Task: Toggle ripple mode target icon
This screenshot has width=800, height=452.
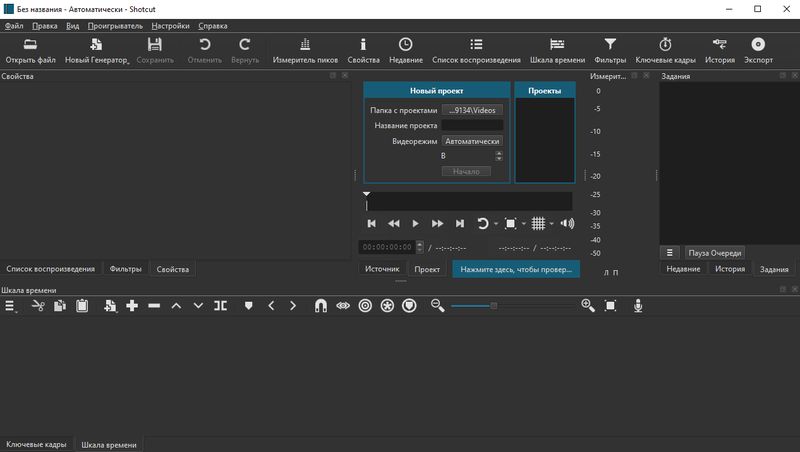Action: click(x=365, y=306)
